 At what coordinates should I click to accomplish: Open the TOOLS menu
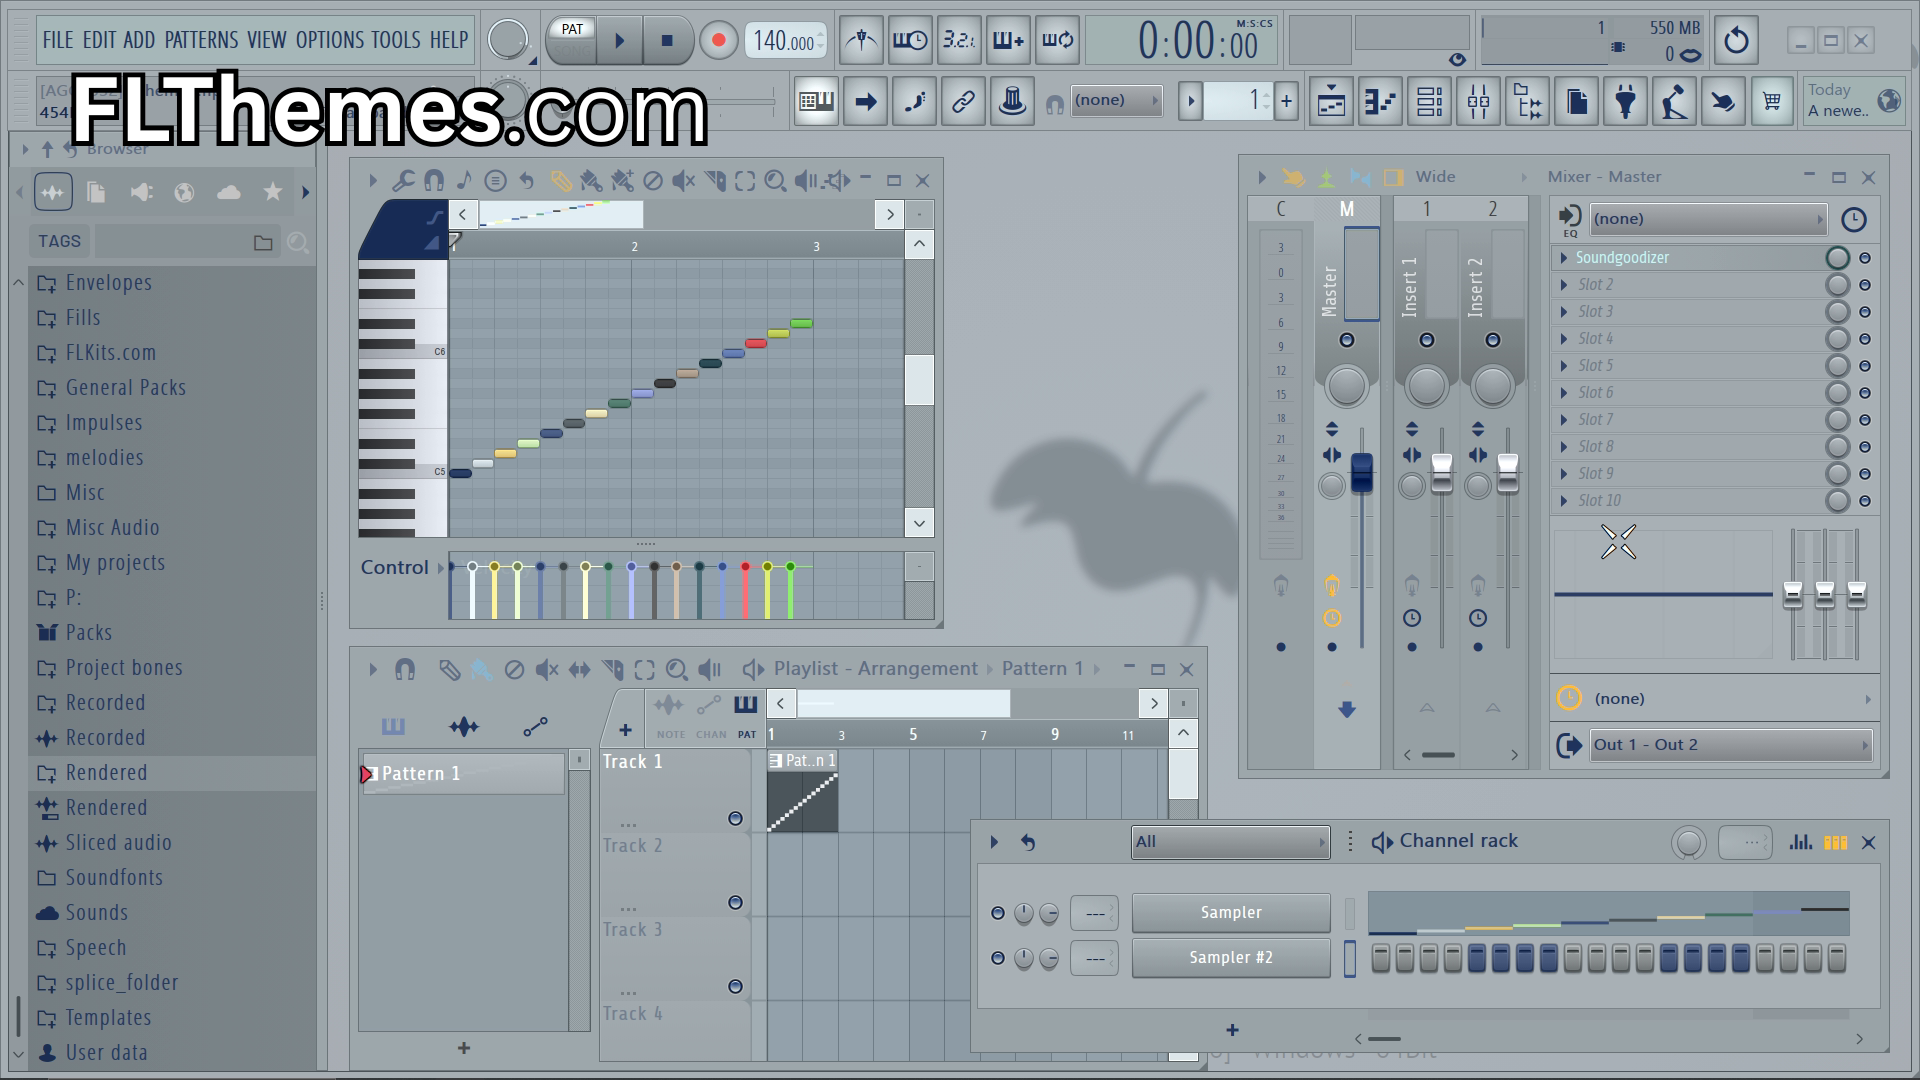[396, 40]
